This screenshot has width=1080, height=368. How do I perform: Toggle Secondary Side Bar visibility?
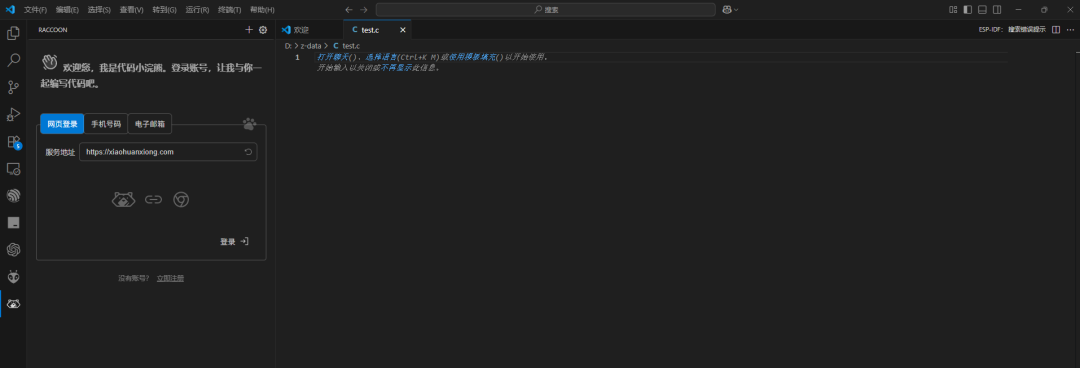pos(997,10)
